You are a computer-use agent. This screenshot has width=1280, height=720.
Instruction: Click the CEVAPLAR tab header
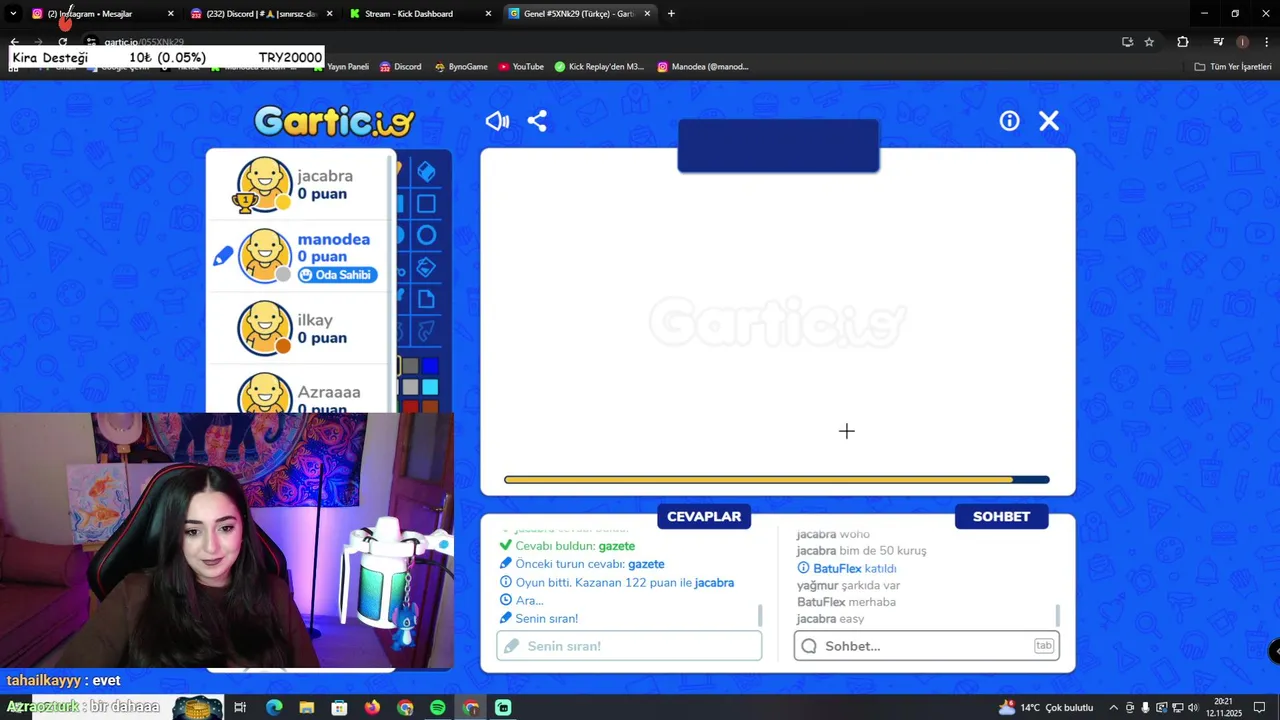(704, 516)
